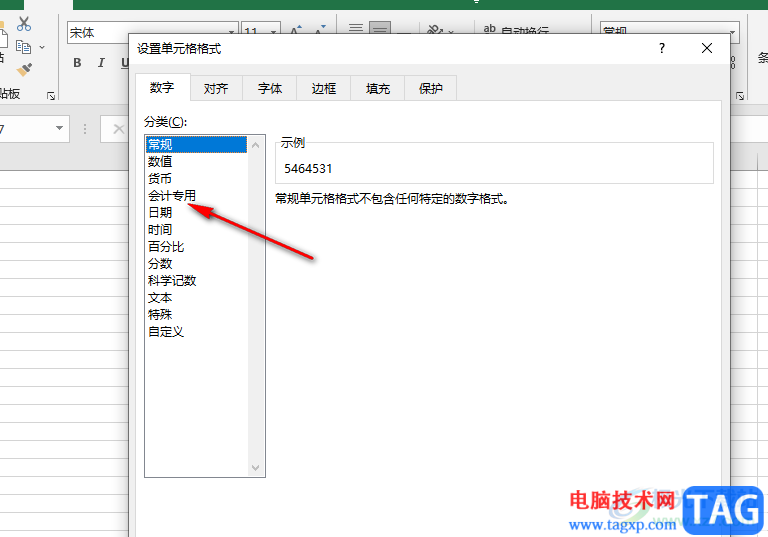The image size is (768, 537).
Task: Select 分数 in the category list
Action: click(196, 264)
